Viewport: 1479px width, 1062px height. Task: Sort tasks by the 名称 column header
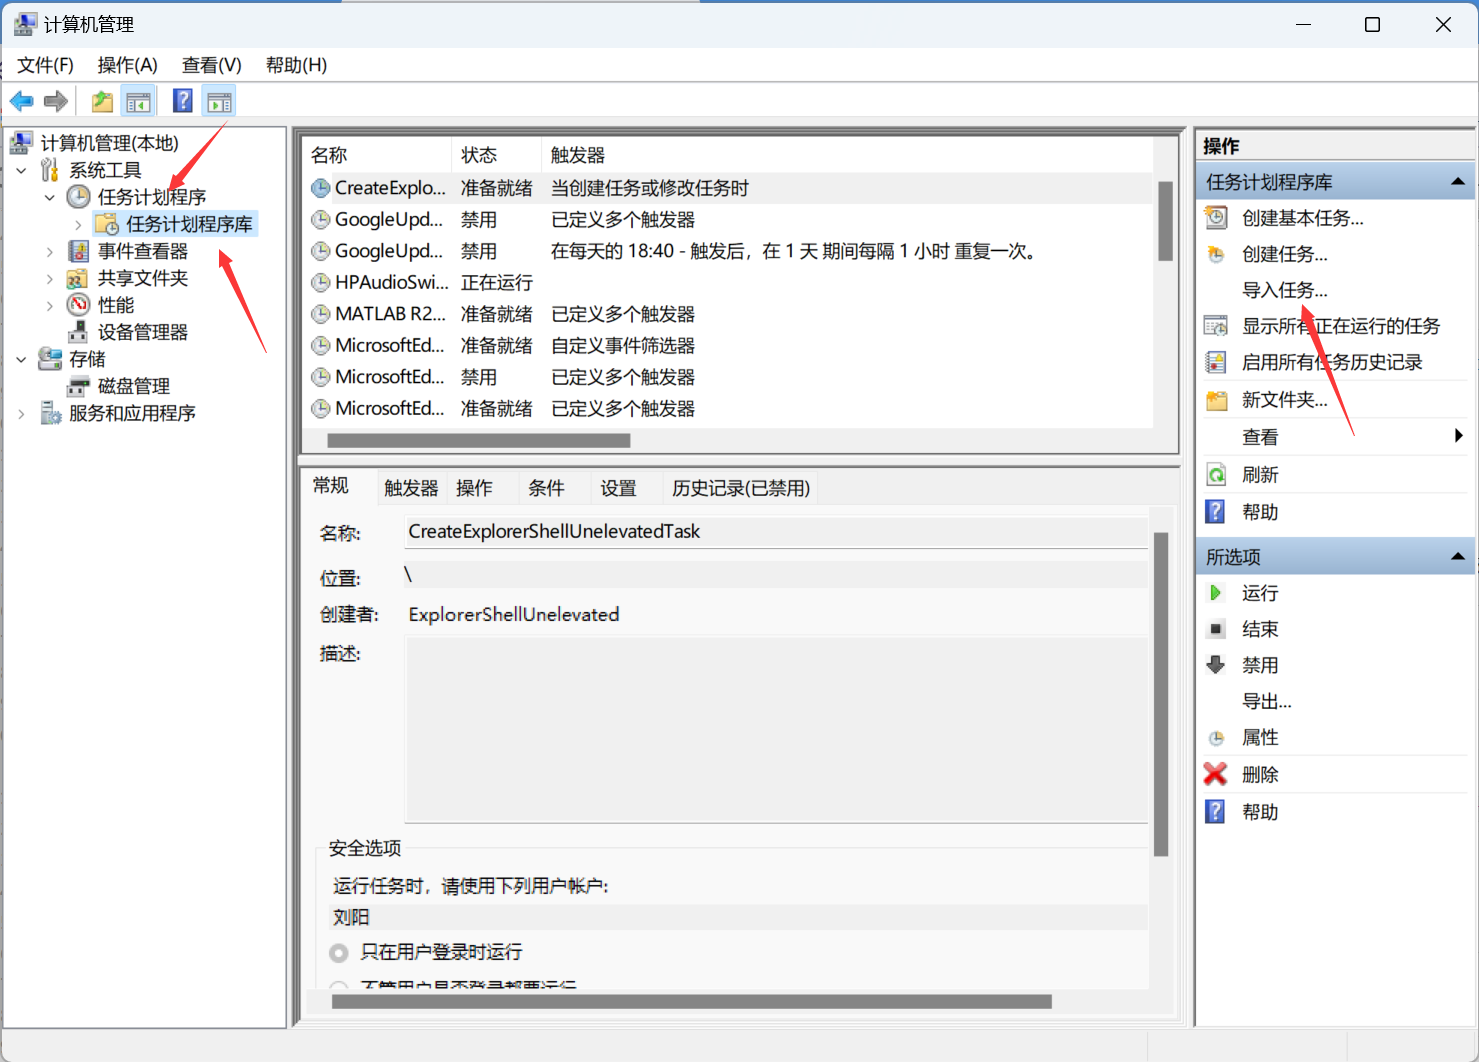tap(377, 155)
